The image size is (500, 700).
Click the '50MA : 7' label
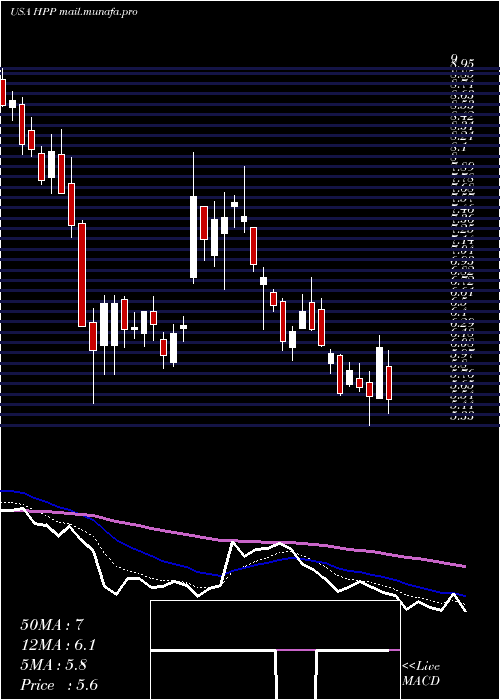[52, 625]
